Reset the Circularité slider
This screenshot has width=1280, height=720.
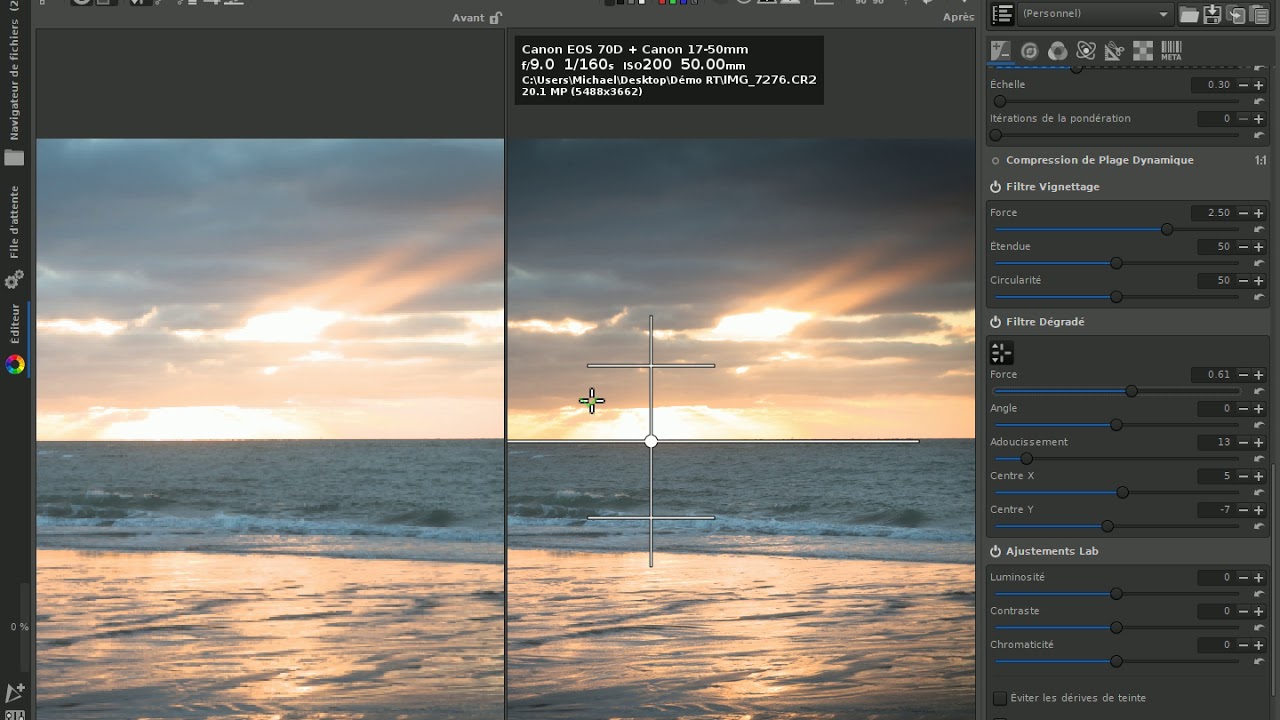[x=1259, y=297]
